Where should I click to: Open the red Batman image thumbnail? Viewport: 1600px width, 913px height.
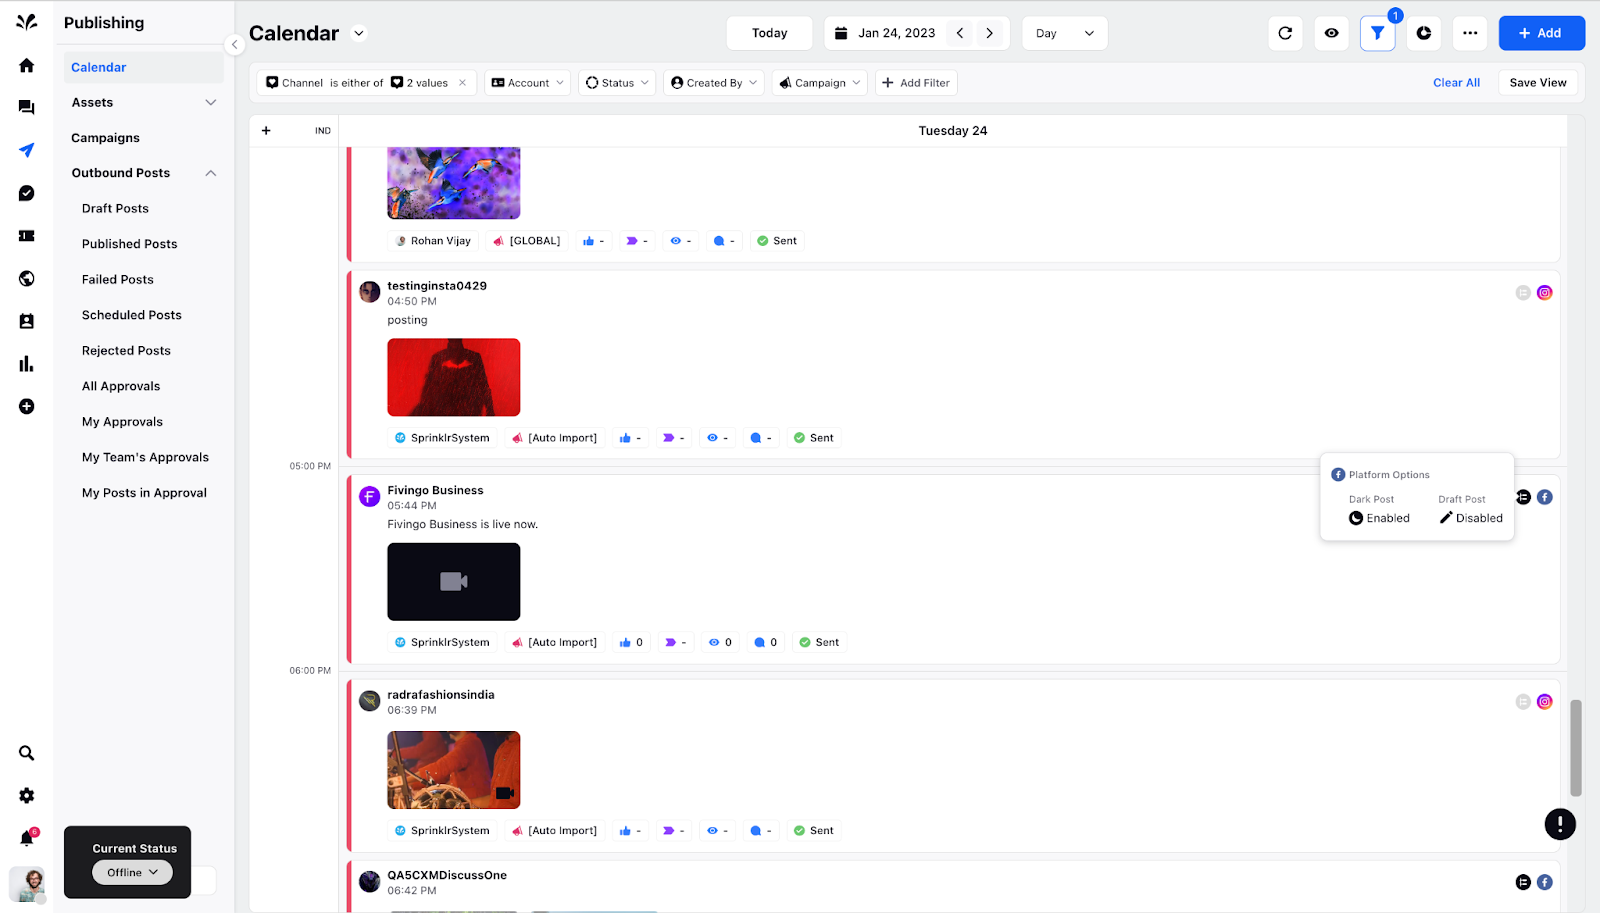454,377
